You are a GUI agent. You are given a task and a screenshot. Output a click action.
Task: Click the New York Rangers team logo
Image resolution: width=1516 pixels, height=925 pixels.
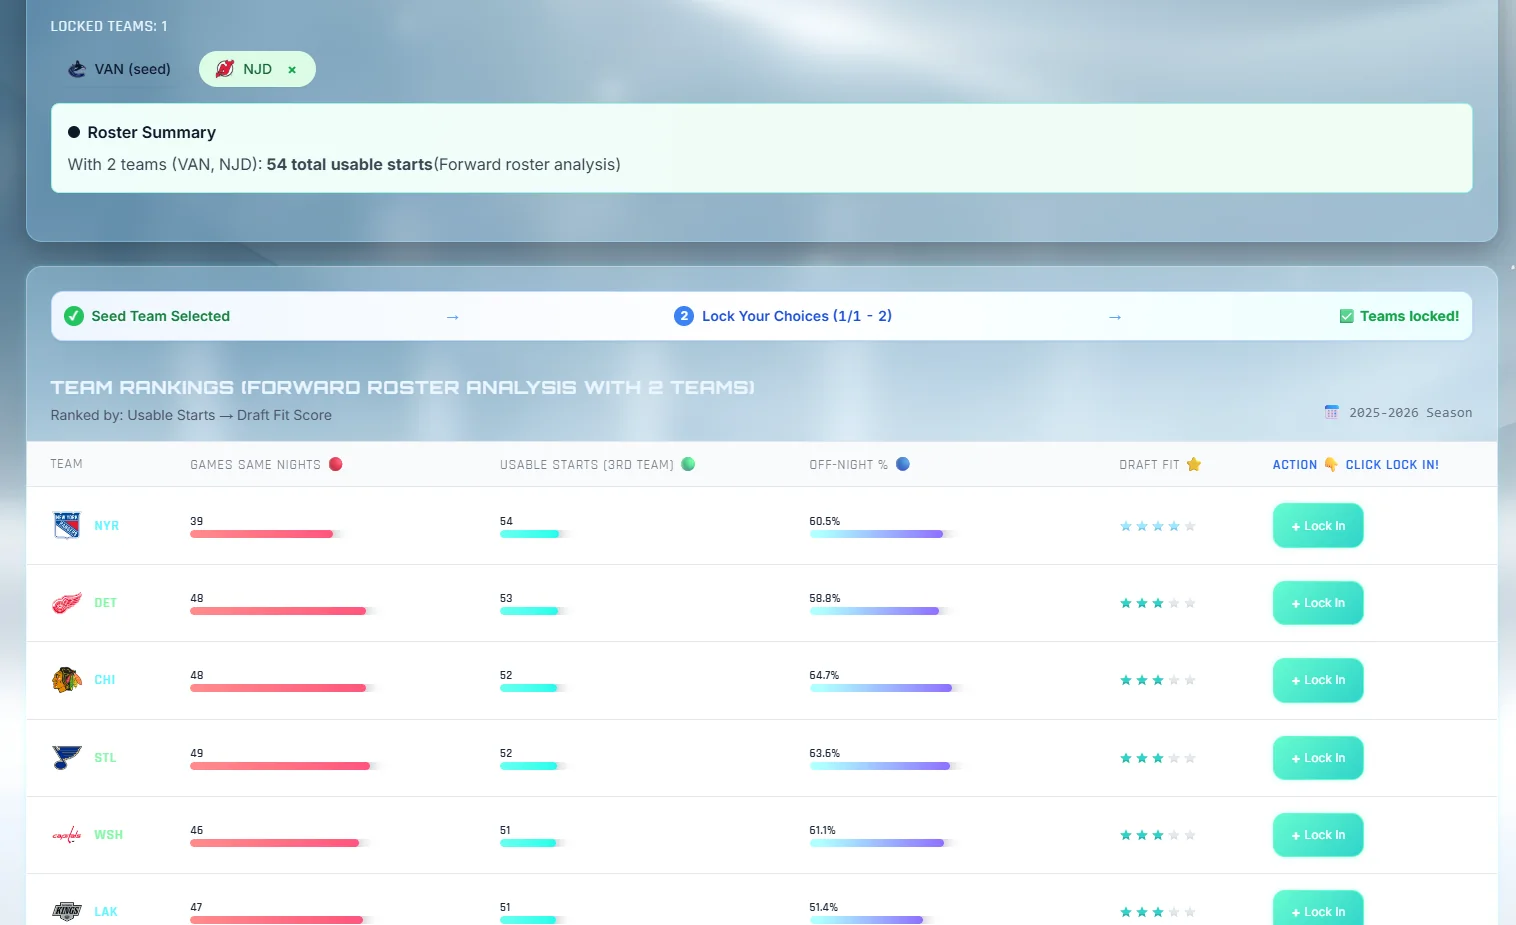point(67,525)
